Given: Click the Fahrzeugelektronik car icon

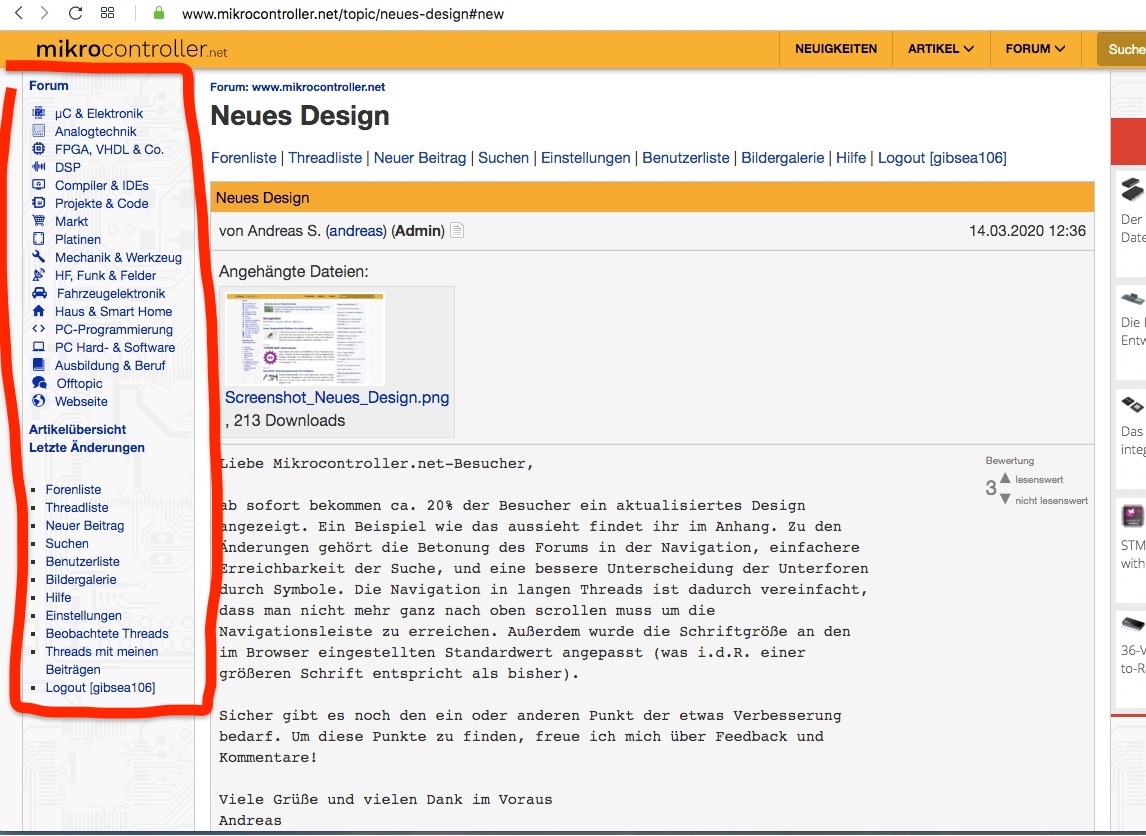Looking at the screenshot, I should pos(39,293).
